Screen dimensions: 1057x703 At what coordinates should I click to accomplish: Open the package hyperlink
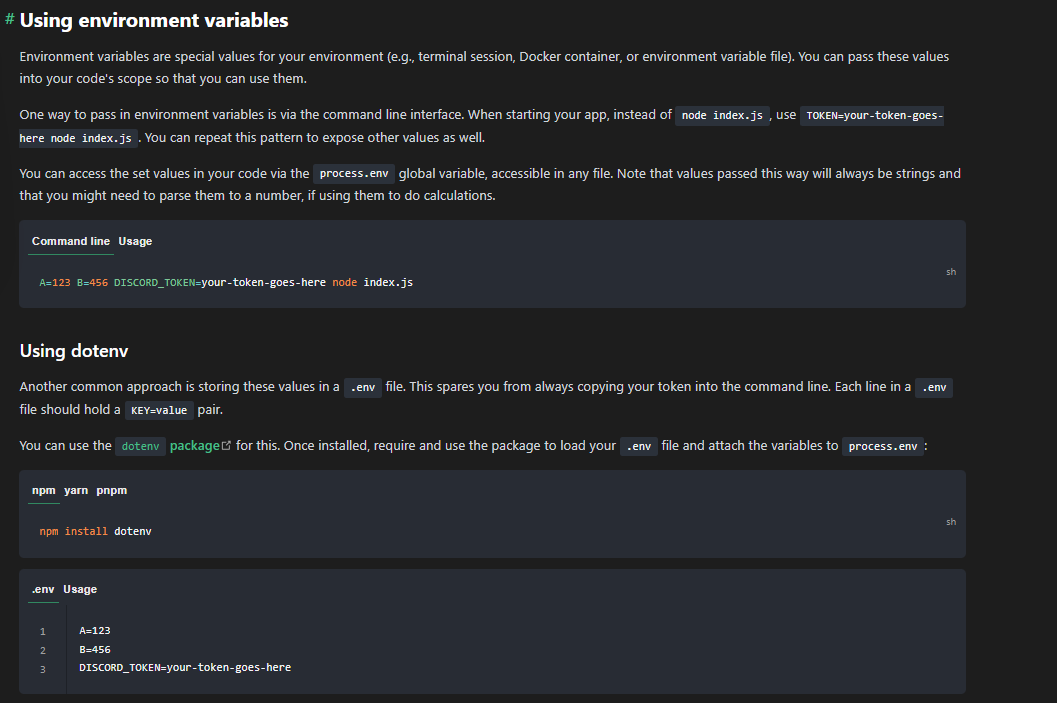pyautogui.click(x=195, y=444)
